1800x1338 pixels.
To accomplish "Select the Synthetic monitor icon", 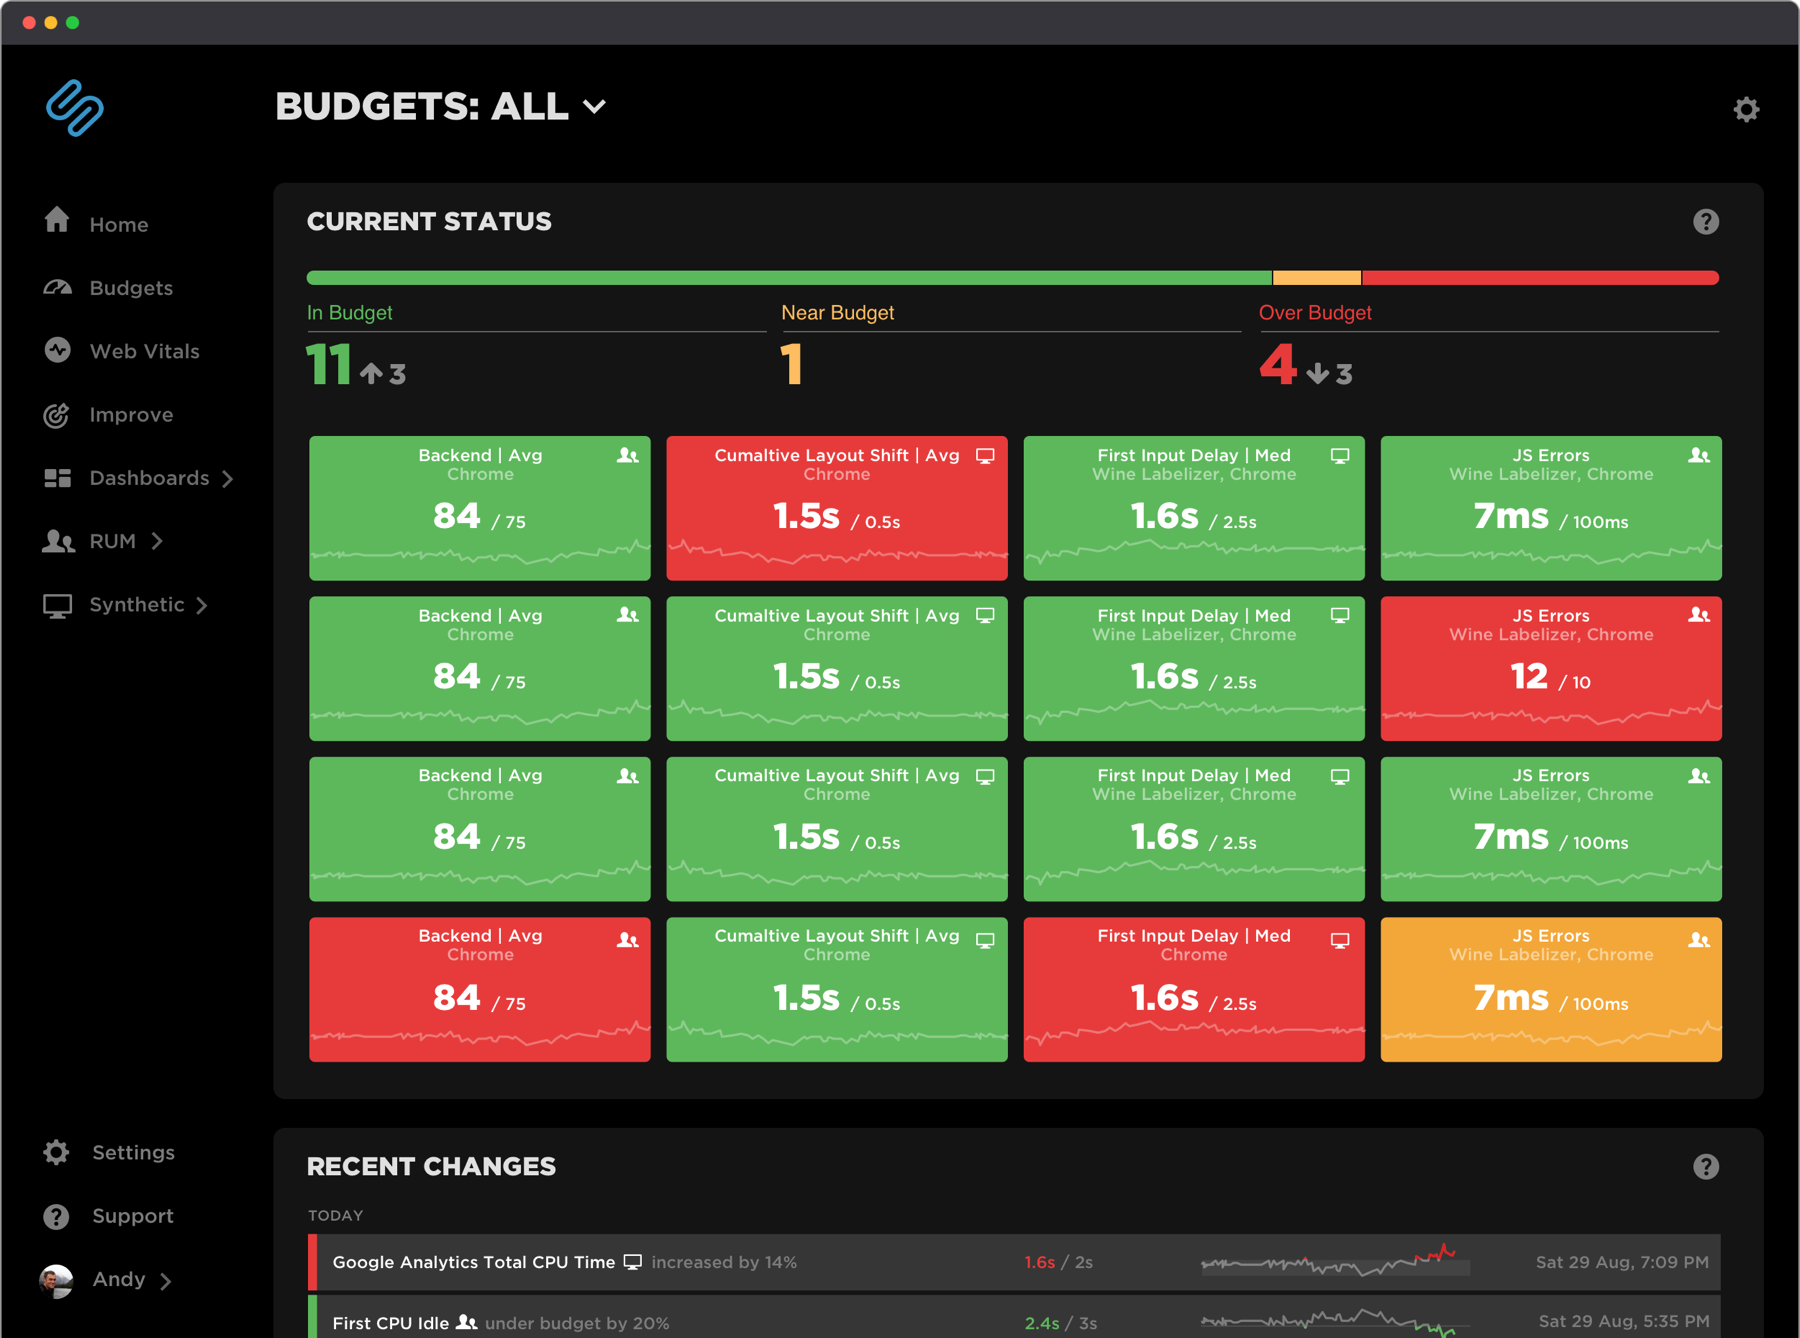I will 57,604.
